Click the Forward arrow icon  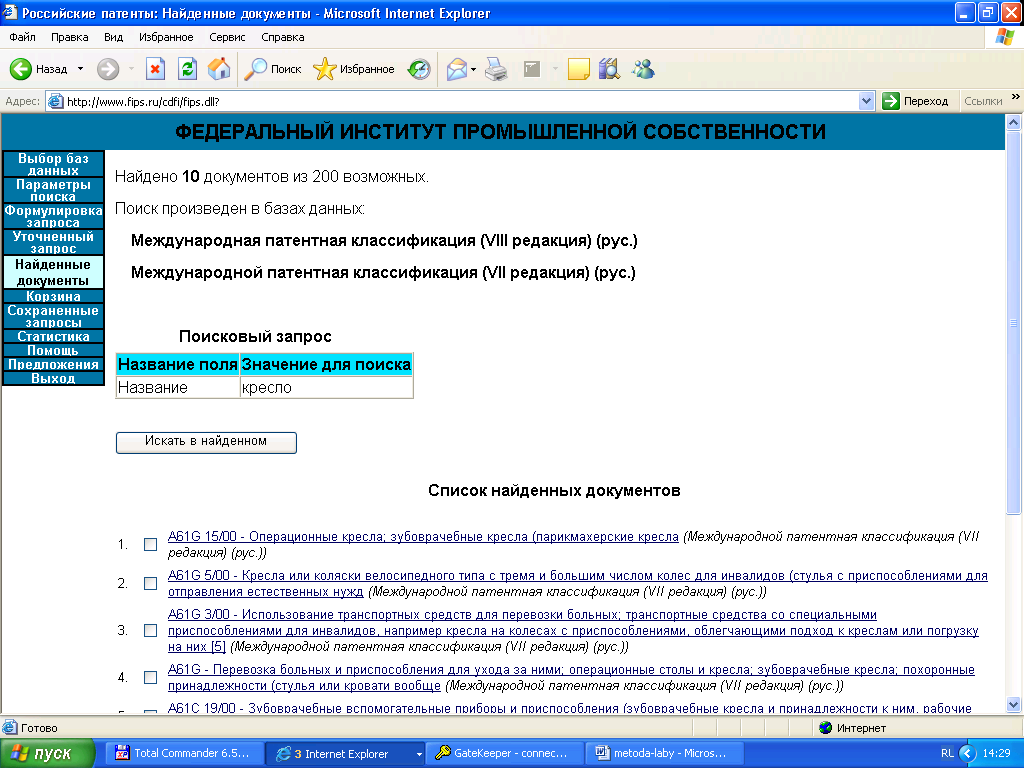[x=108, y=69]
